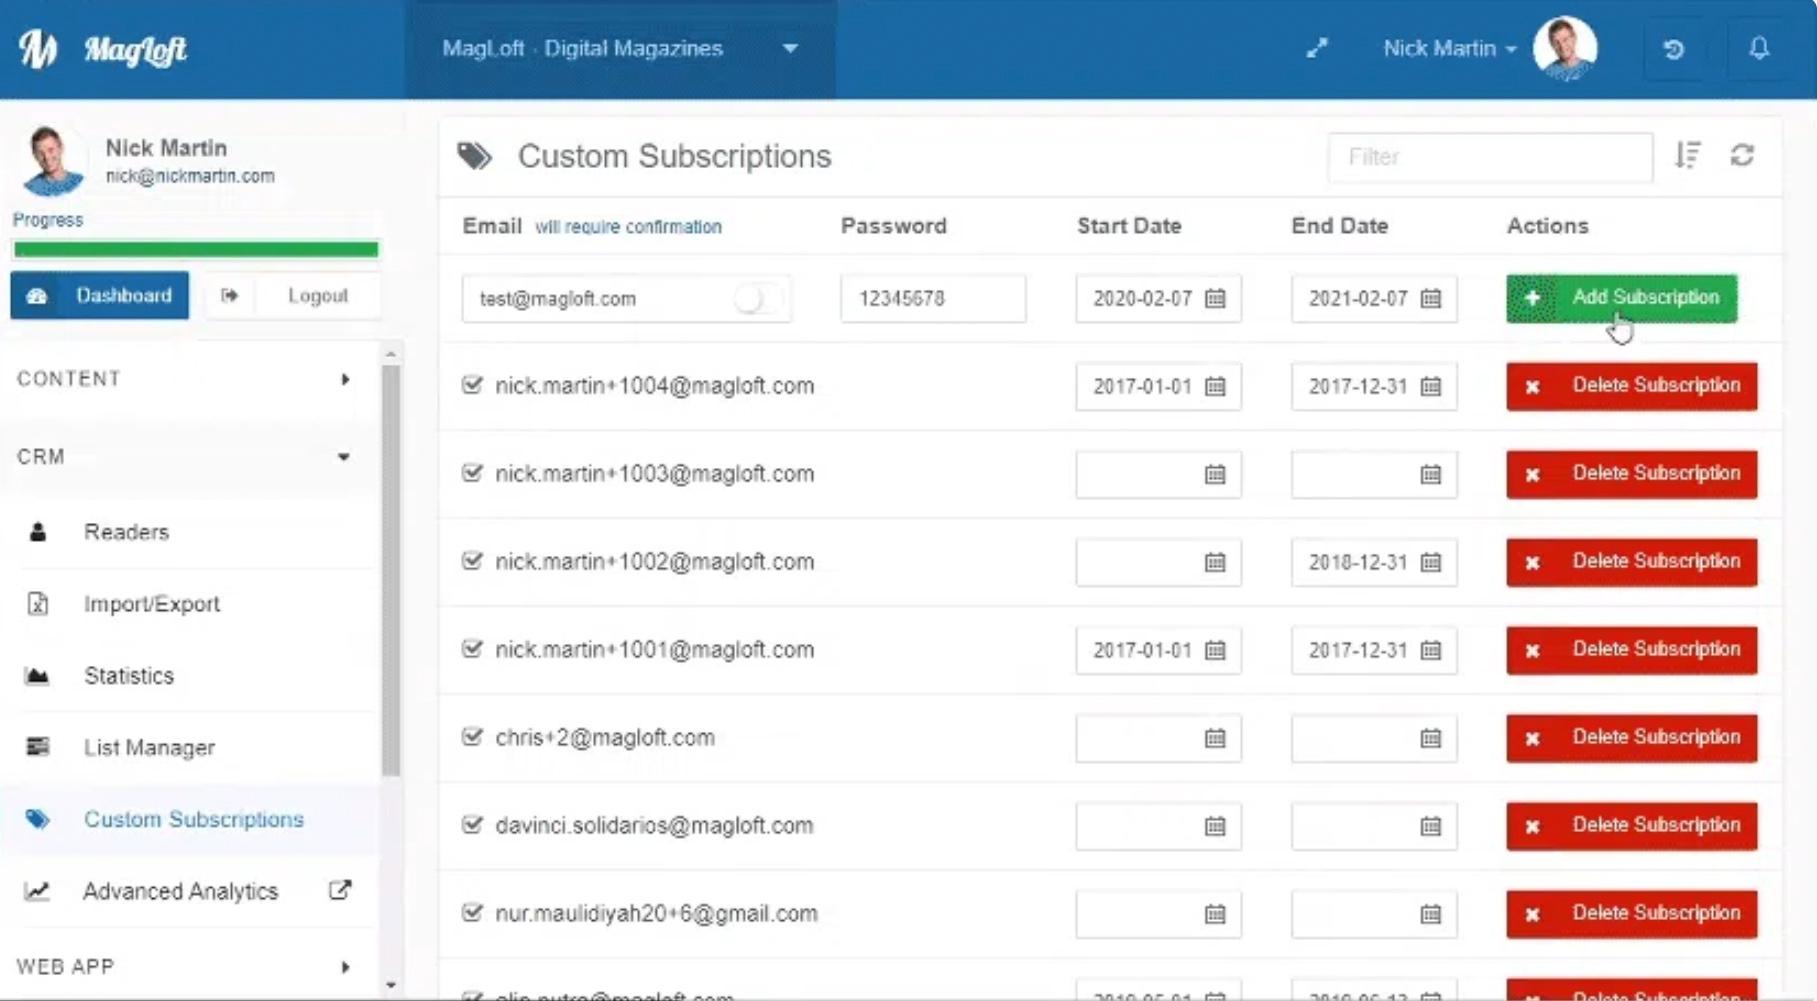Click the Filter input field
The image size is (1817, 1001).
click(x=1489, y=157)
